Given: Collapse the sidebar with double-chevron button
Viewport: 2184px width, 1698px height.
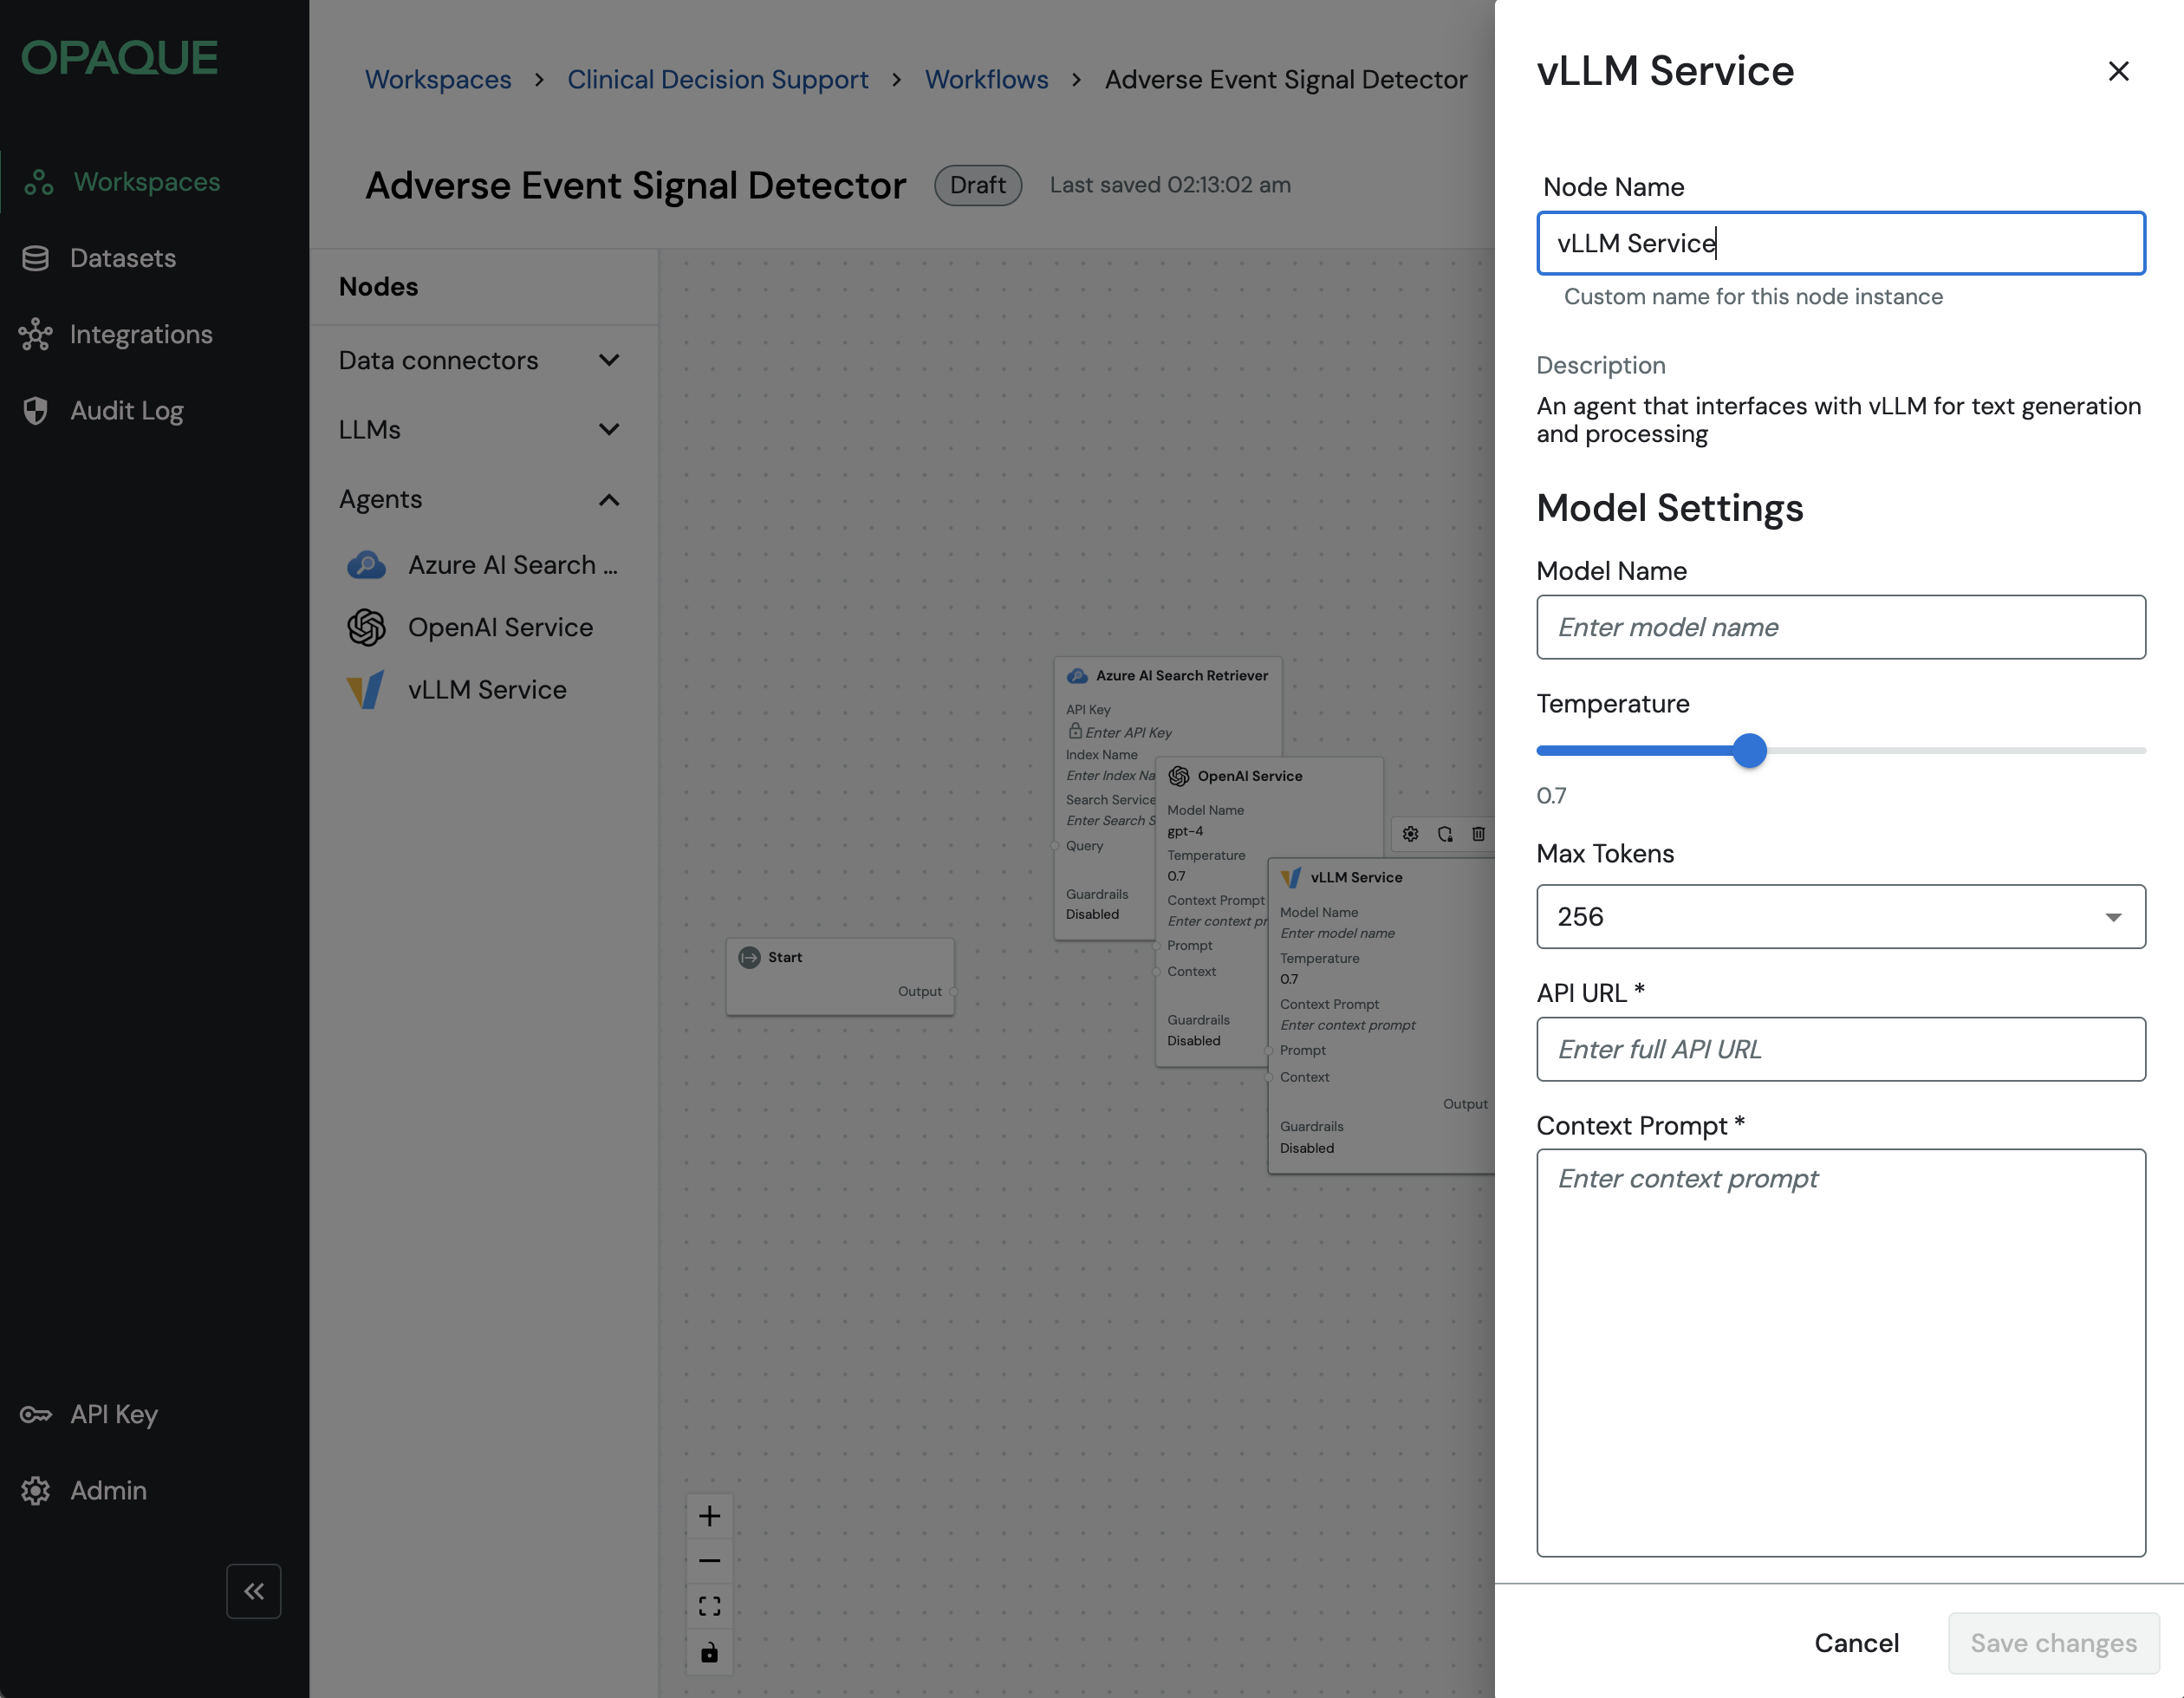Looking at the screenshot, I should pyautogui.click(x=253, y=1590).
